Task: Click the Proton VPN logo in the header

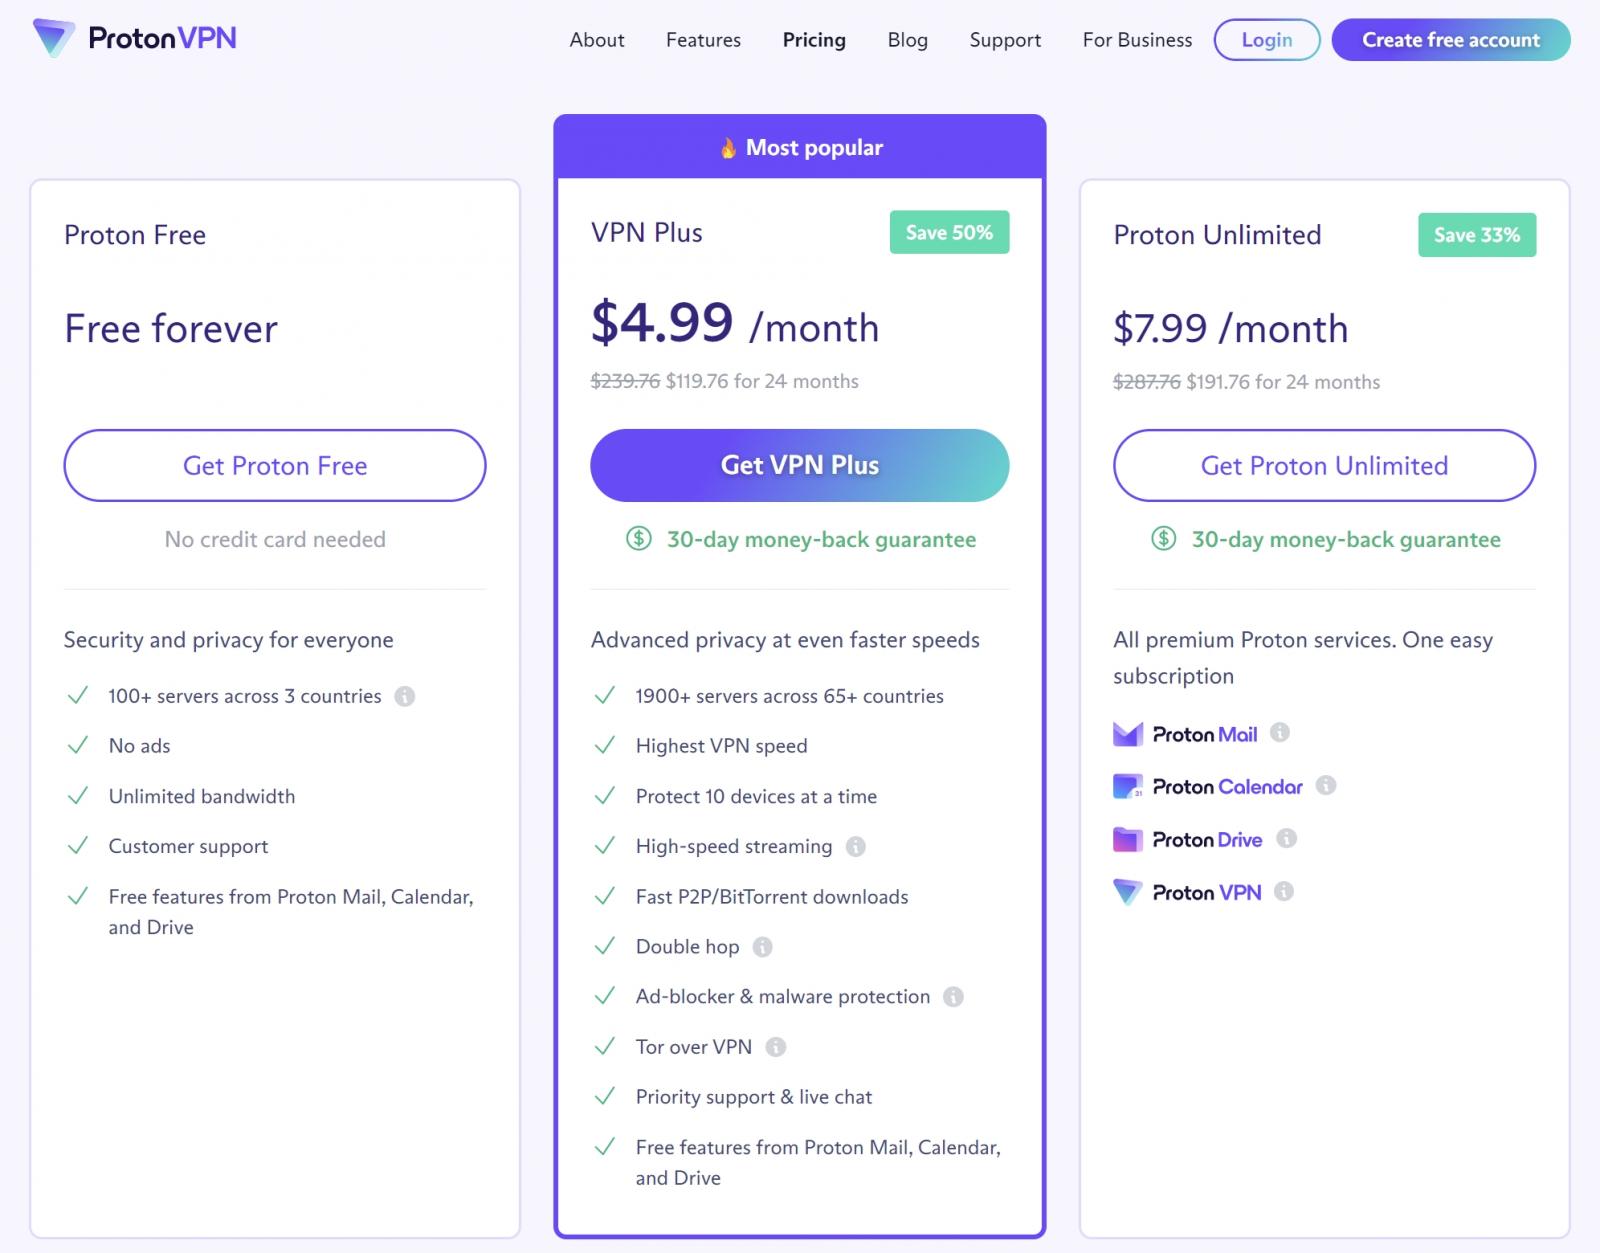Action: (x=135, y=39)
